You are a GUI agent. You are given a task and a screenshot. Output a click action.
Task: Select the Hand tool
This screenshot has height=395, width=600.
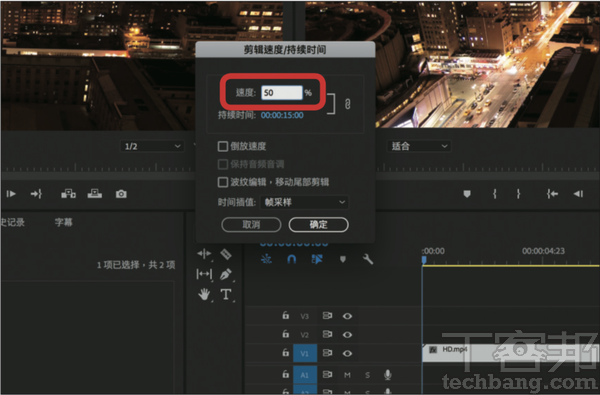(204, 294)
